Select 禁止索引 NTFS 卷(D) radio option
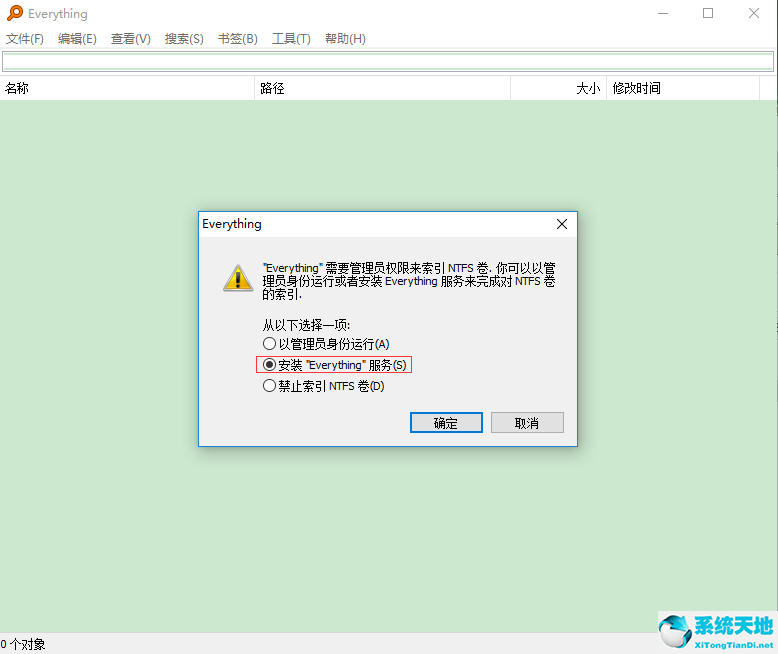This screenshot has height=654, width=778. coord(324,386)
